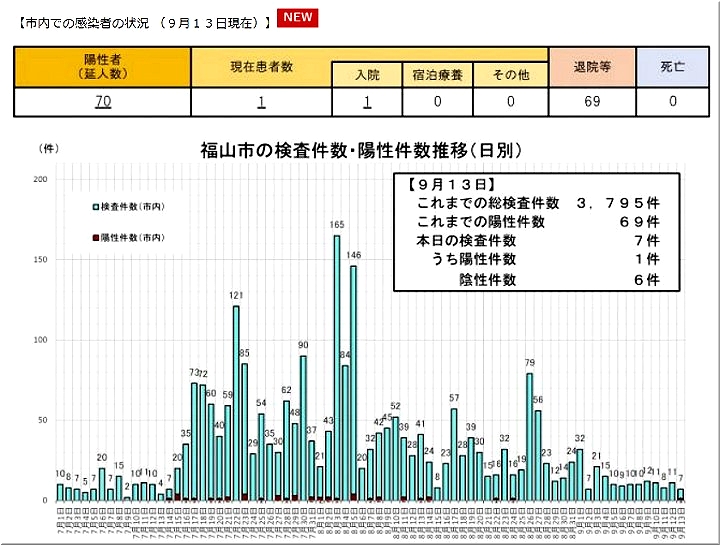Click the underlined 1 under 現在患者数

coord(261,102)
